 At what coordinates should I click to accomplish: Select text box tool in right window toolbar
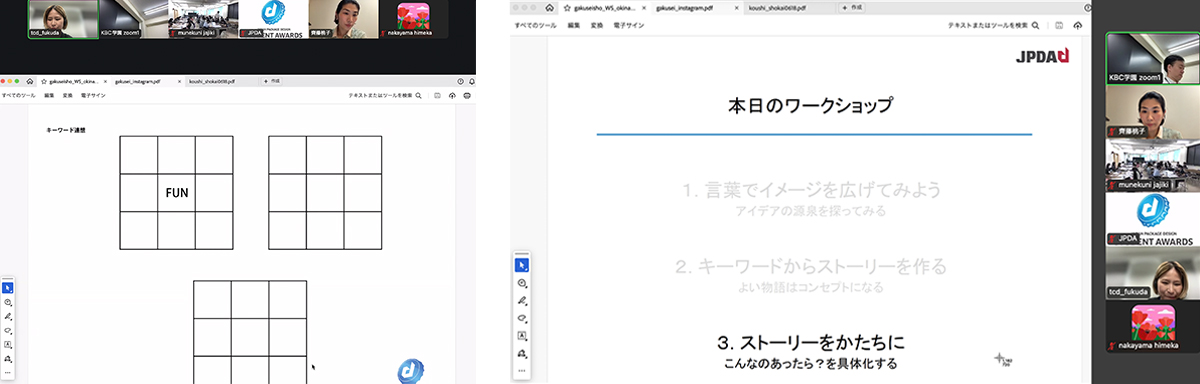click(522, 336)
